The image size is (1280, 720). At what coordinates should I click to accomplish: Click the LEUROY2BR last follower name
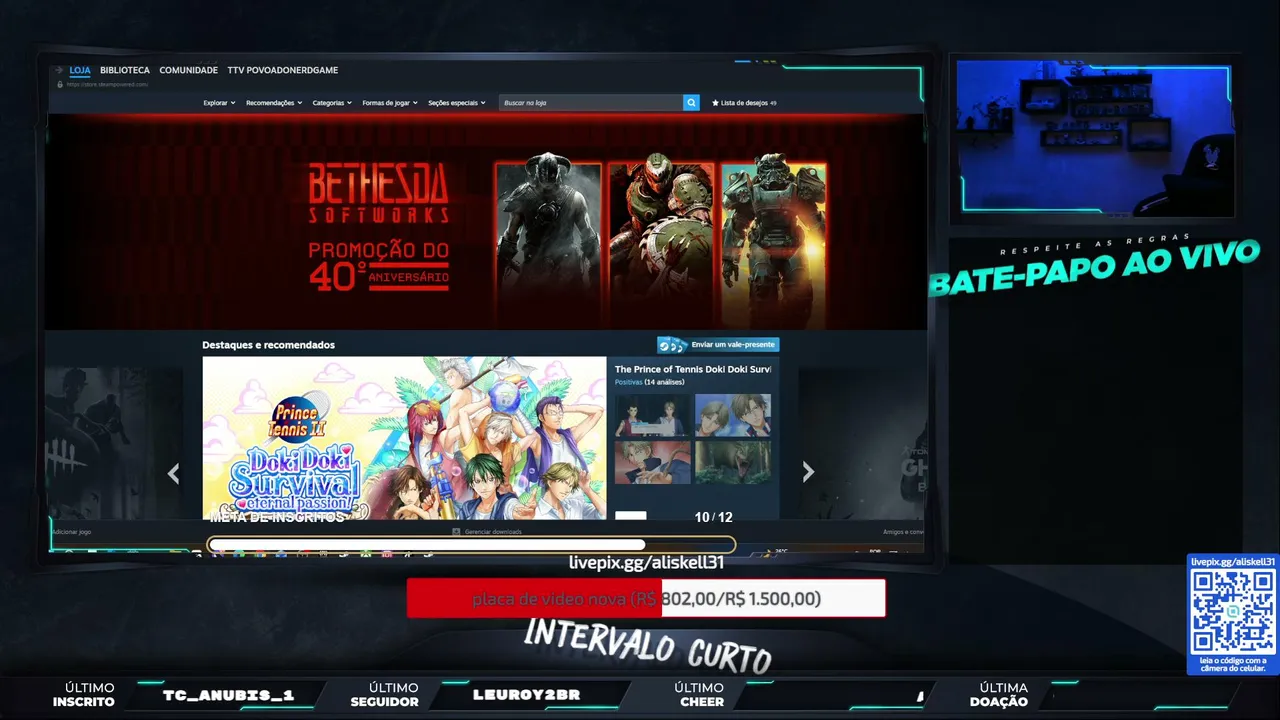click(526, 695)
